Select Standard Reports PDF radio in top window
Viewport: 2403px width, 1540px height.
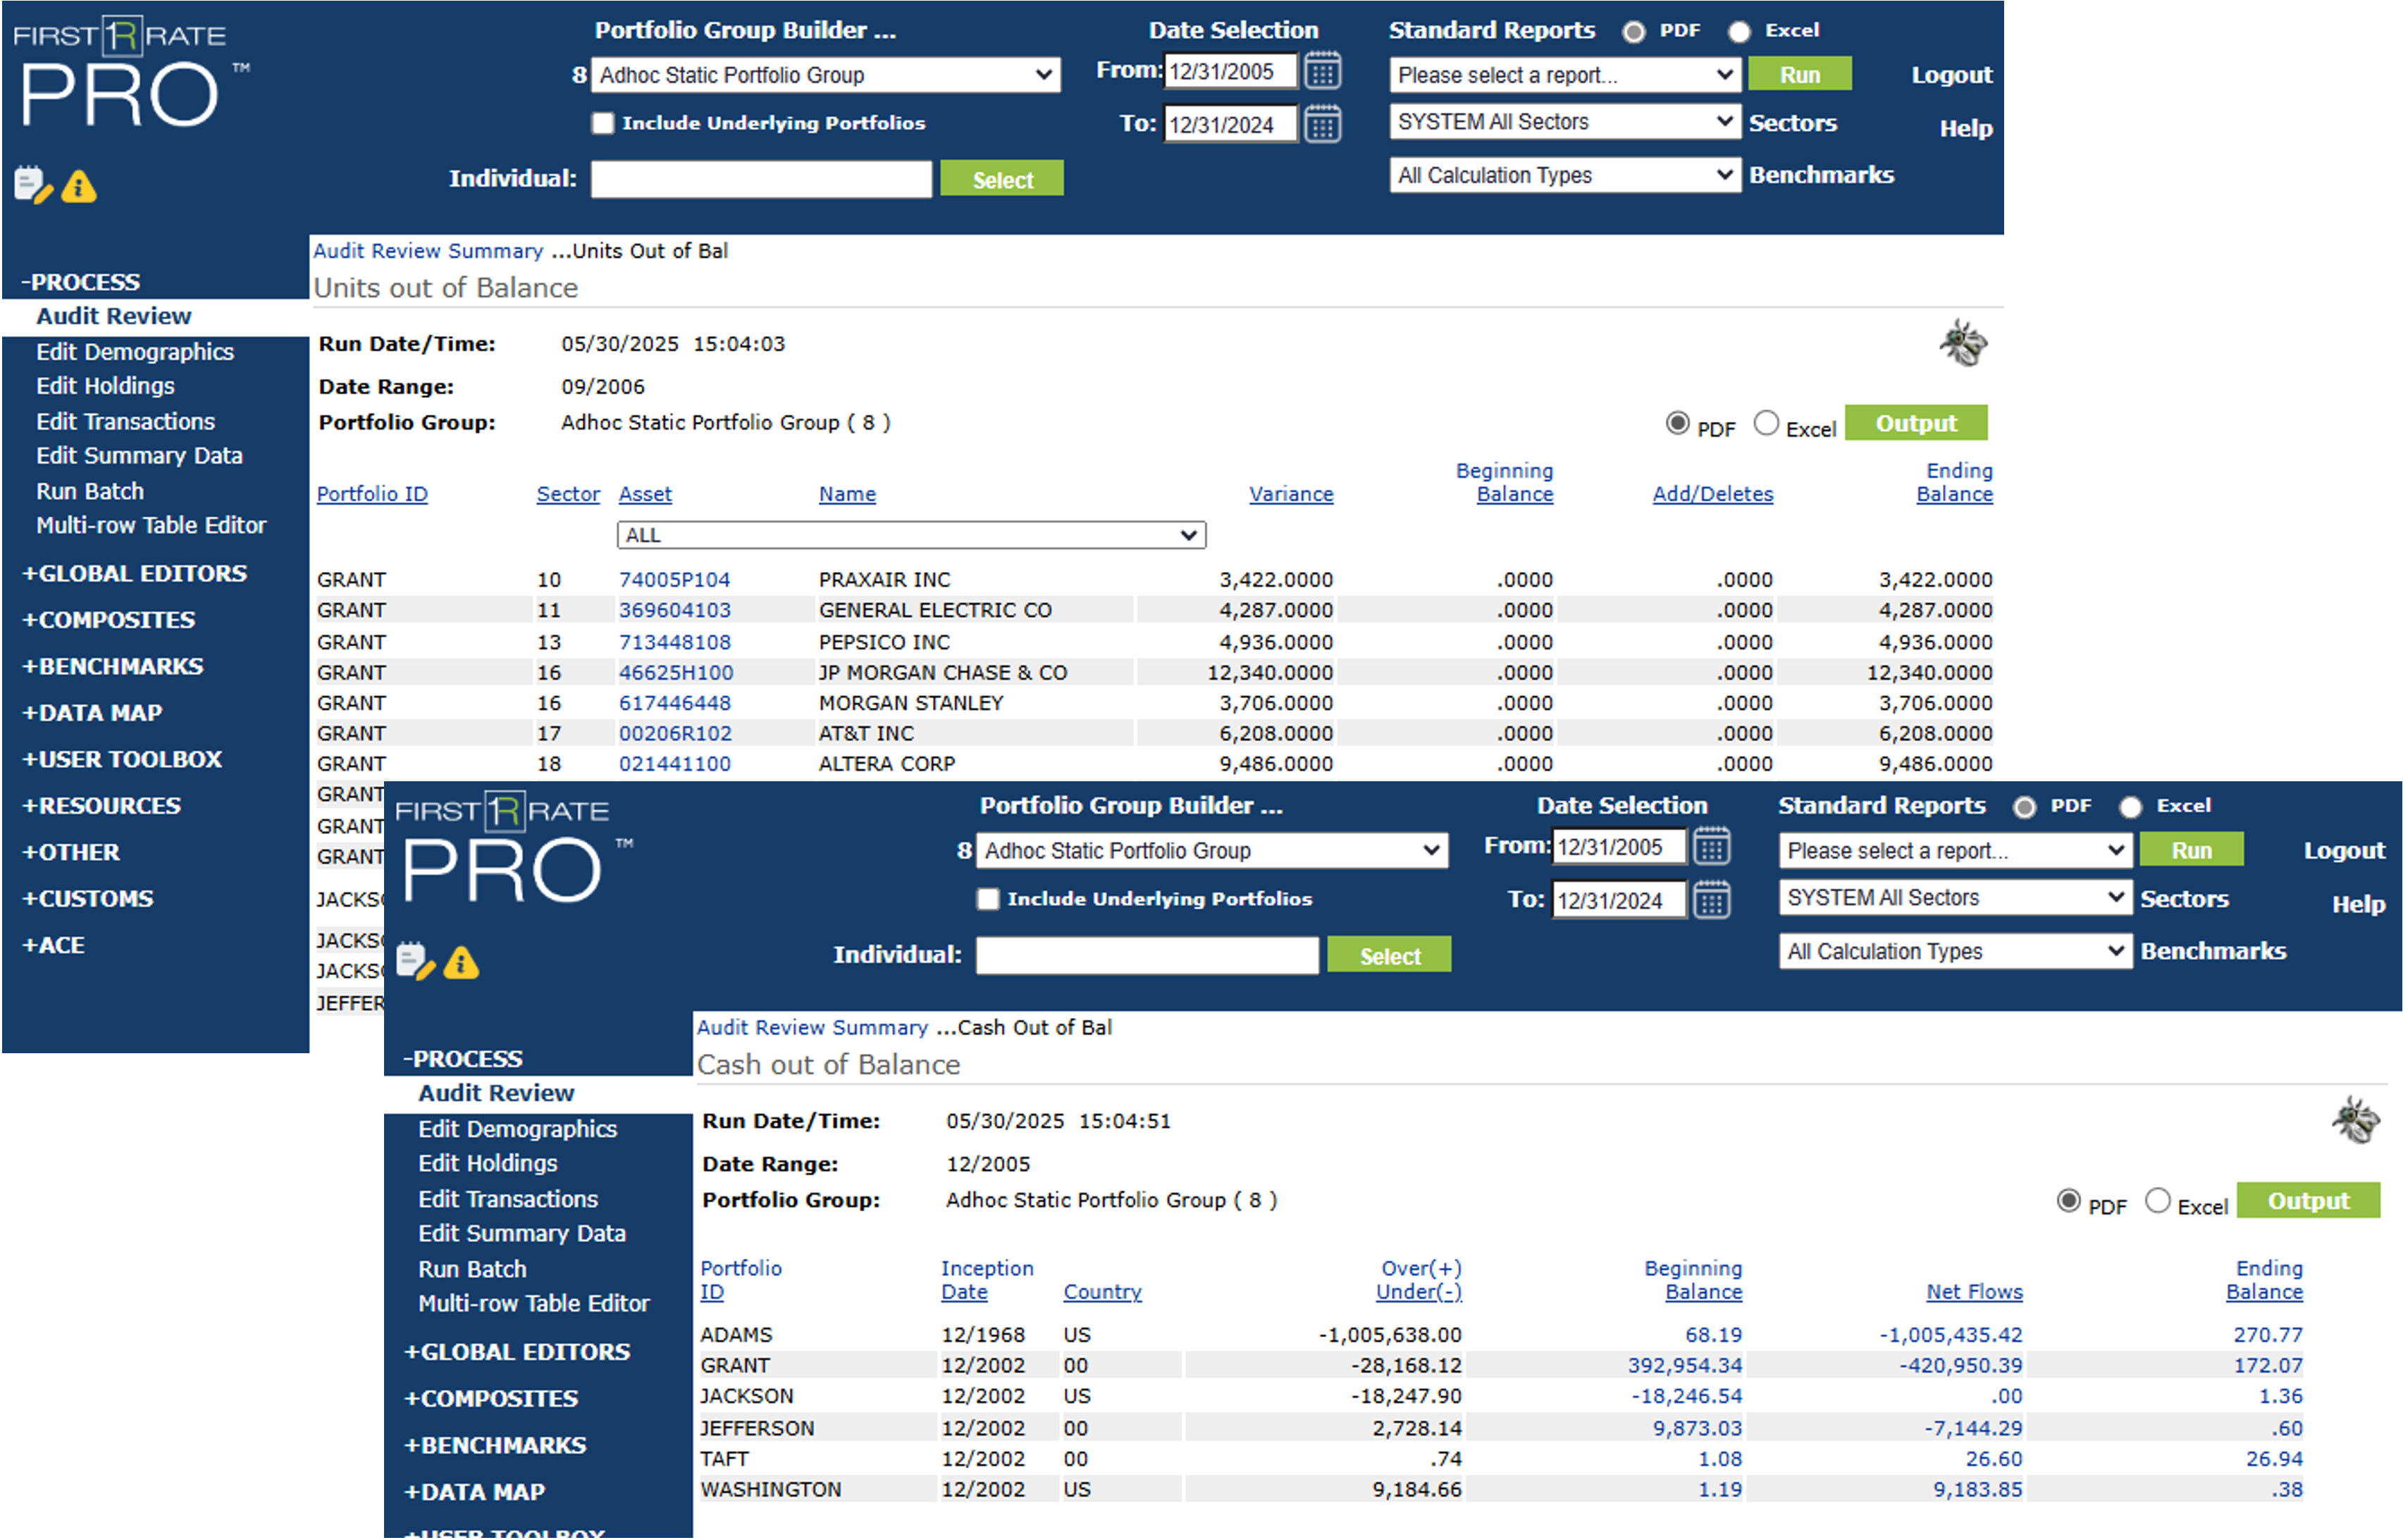pos(1634,32)
